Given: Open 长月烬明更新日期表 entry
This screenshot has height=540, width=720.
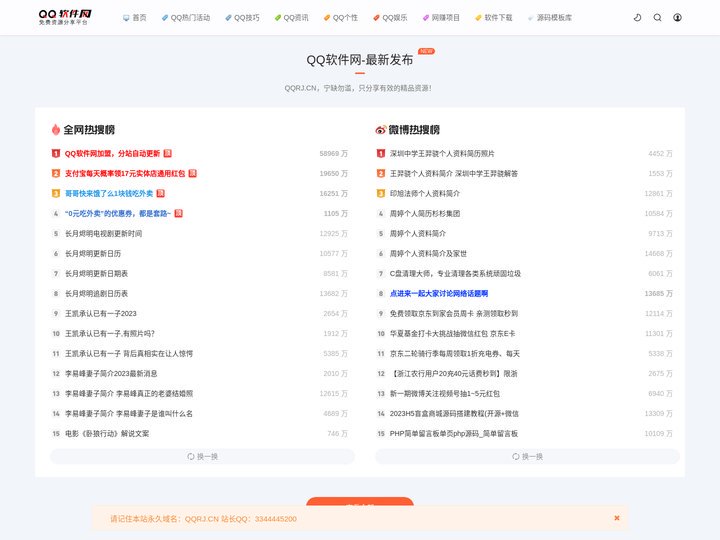Looking at the screenshot, I should pyautogui.click(x=96, y=273).
